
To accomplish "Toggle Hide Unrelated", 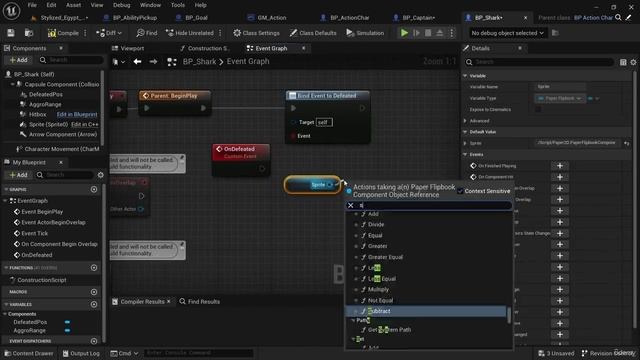I will [x=190, y=33].
